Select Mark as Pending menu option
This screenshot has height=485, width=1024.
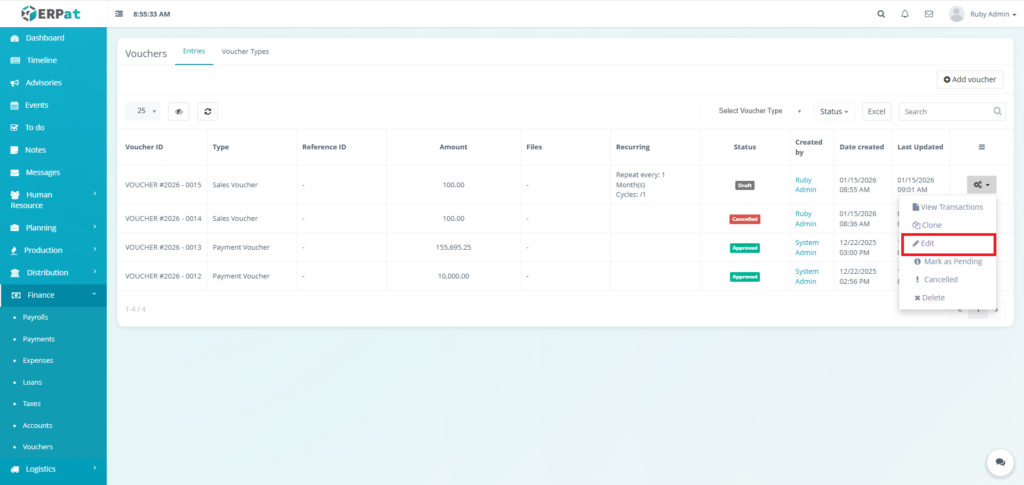coord(948,262)
